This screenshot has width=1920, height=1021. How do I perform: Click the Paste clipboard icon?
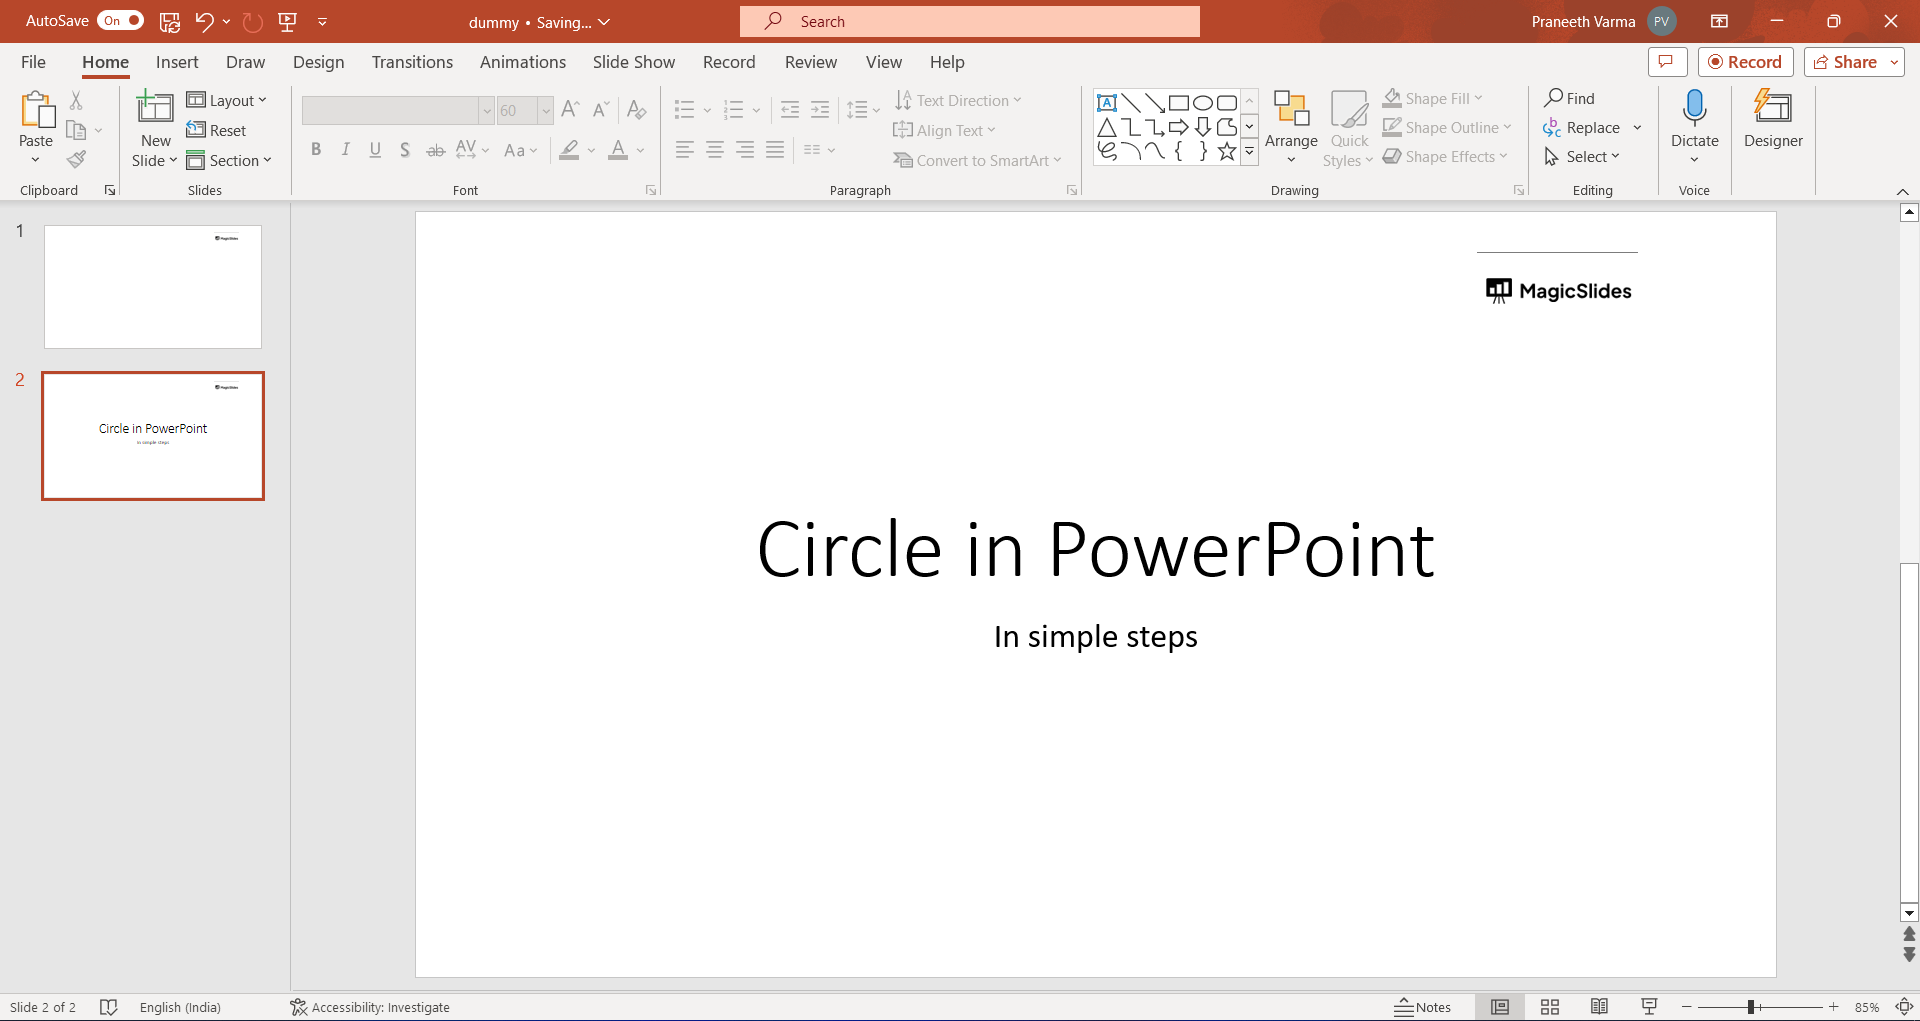click(x=36, y=110)
